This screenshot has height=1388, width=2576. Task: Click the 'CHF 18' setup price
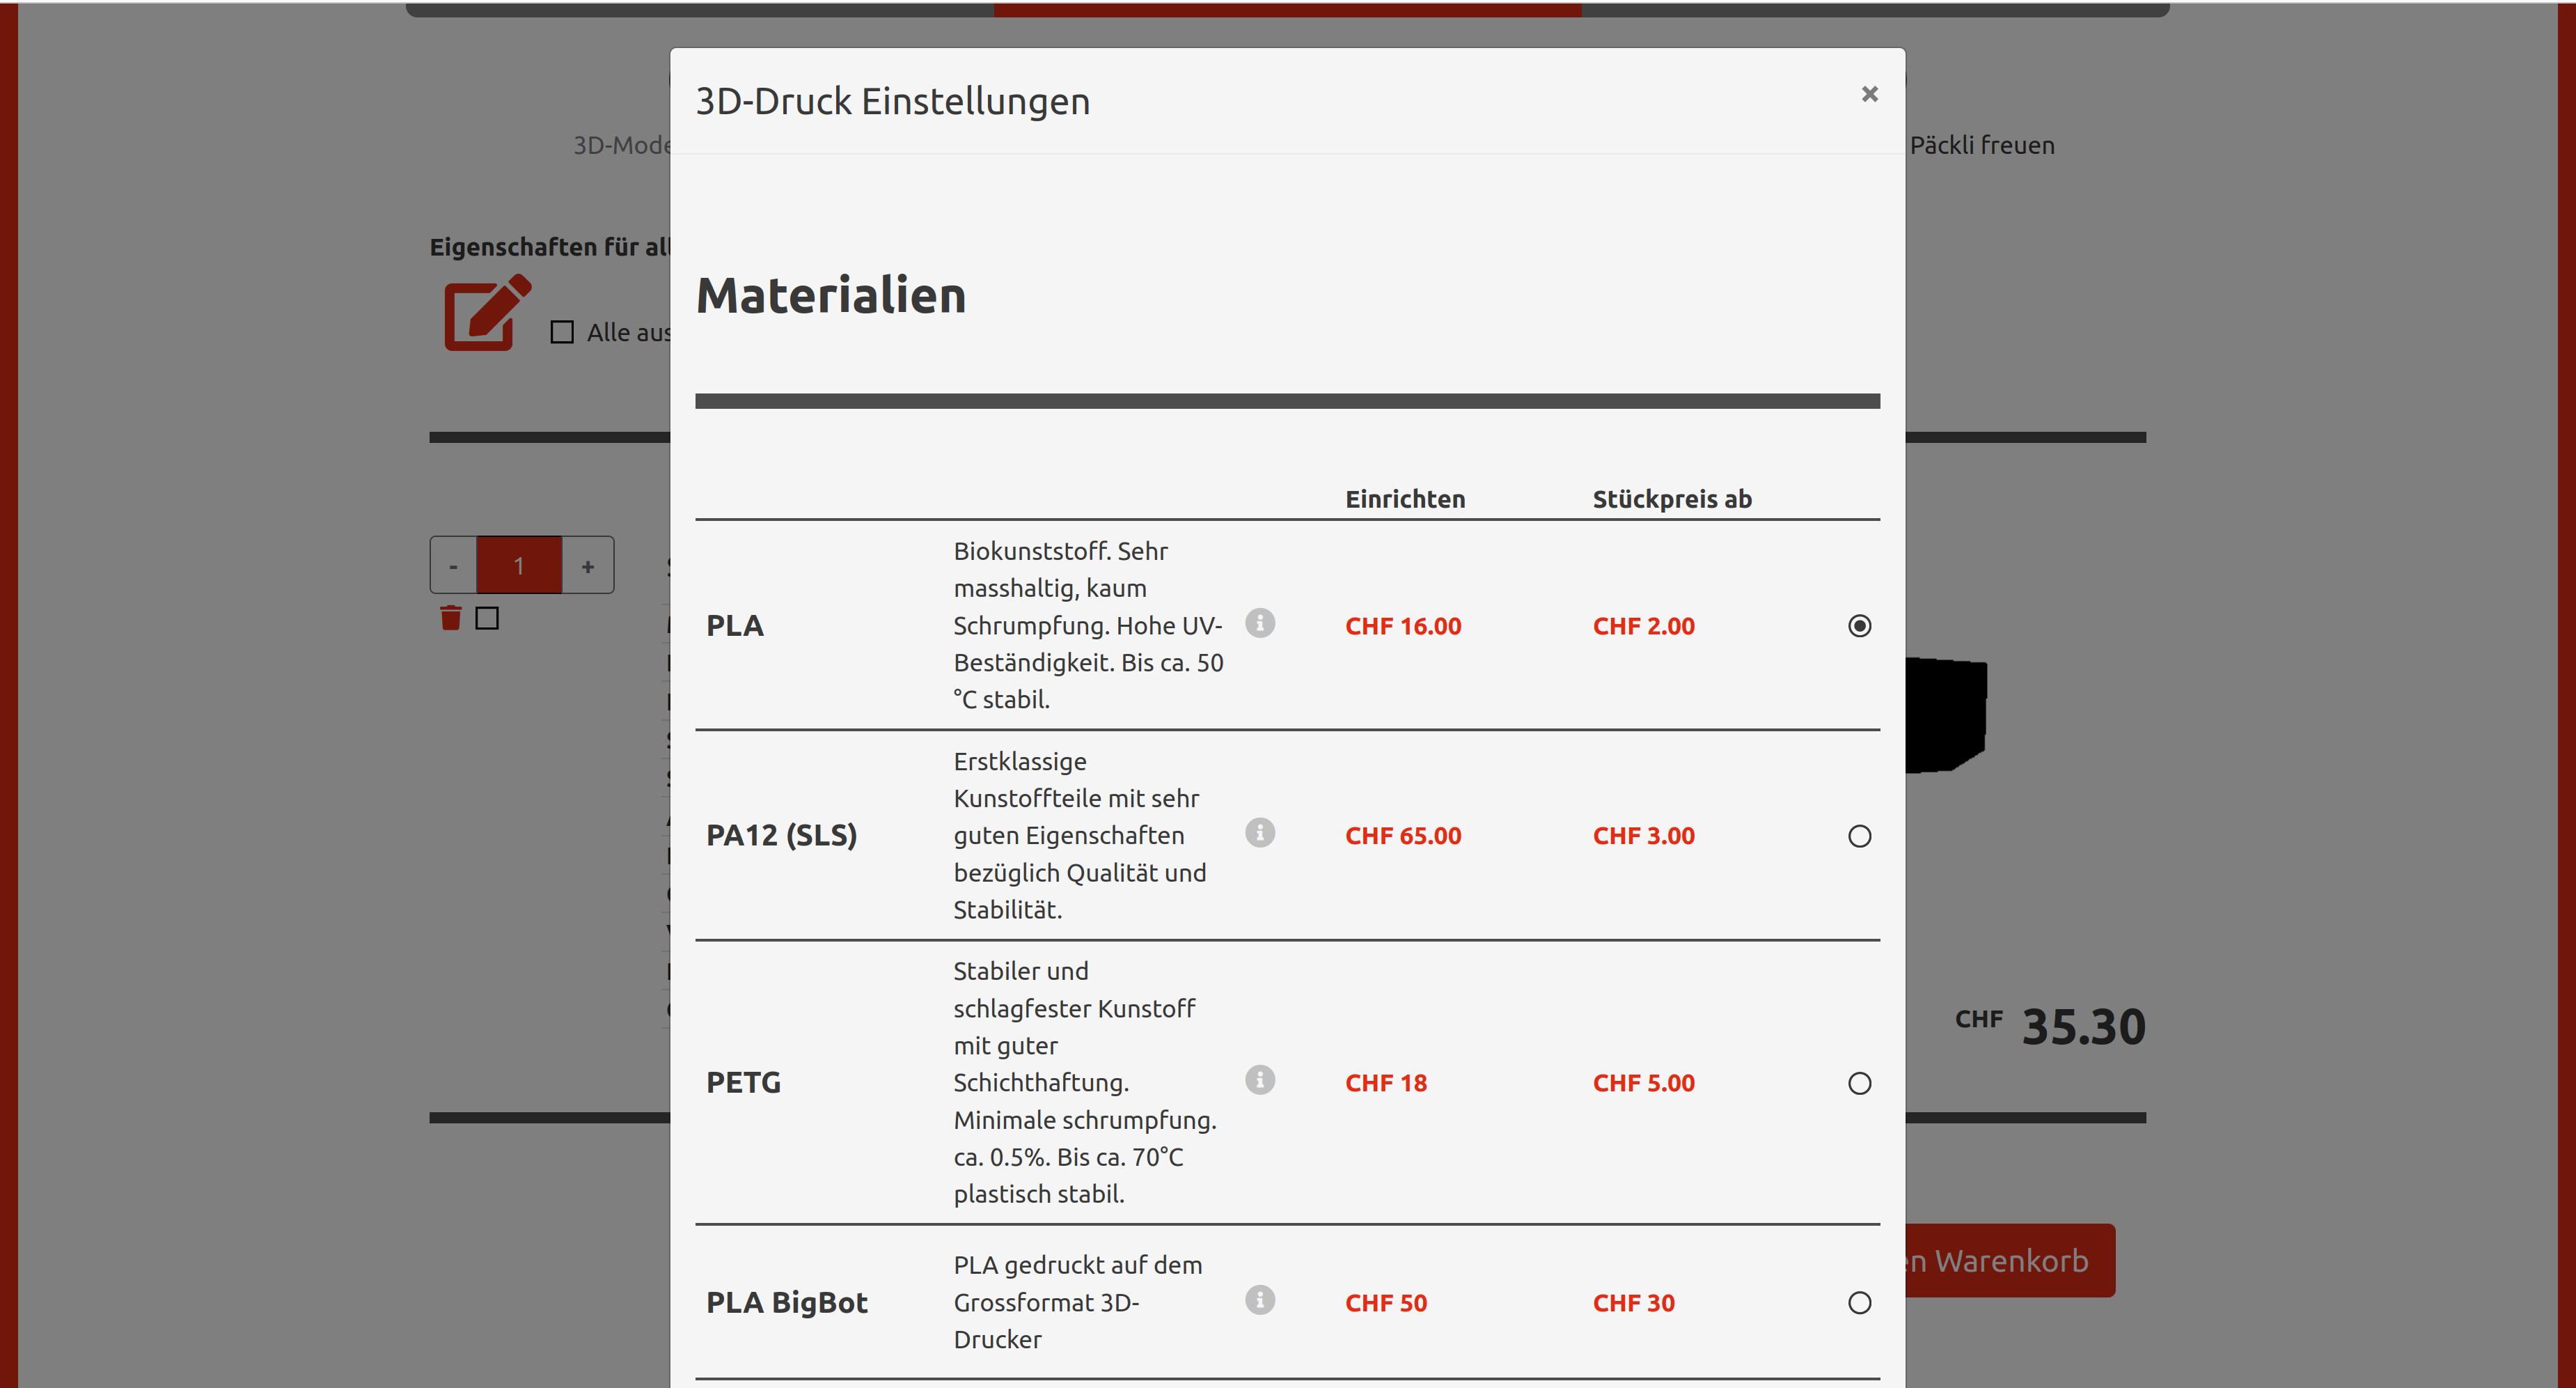[x=1386, y=1083]
